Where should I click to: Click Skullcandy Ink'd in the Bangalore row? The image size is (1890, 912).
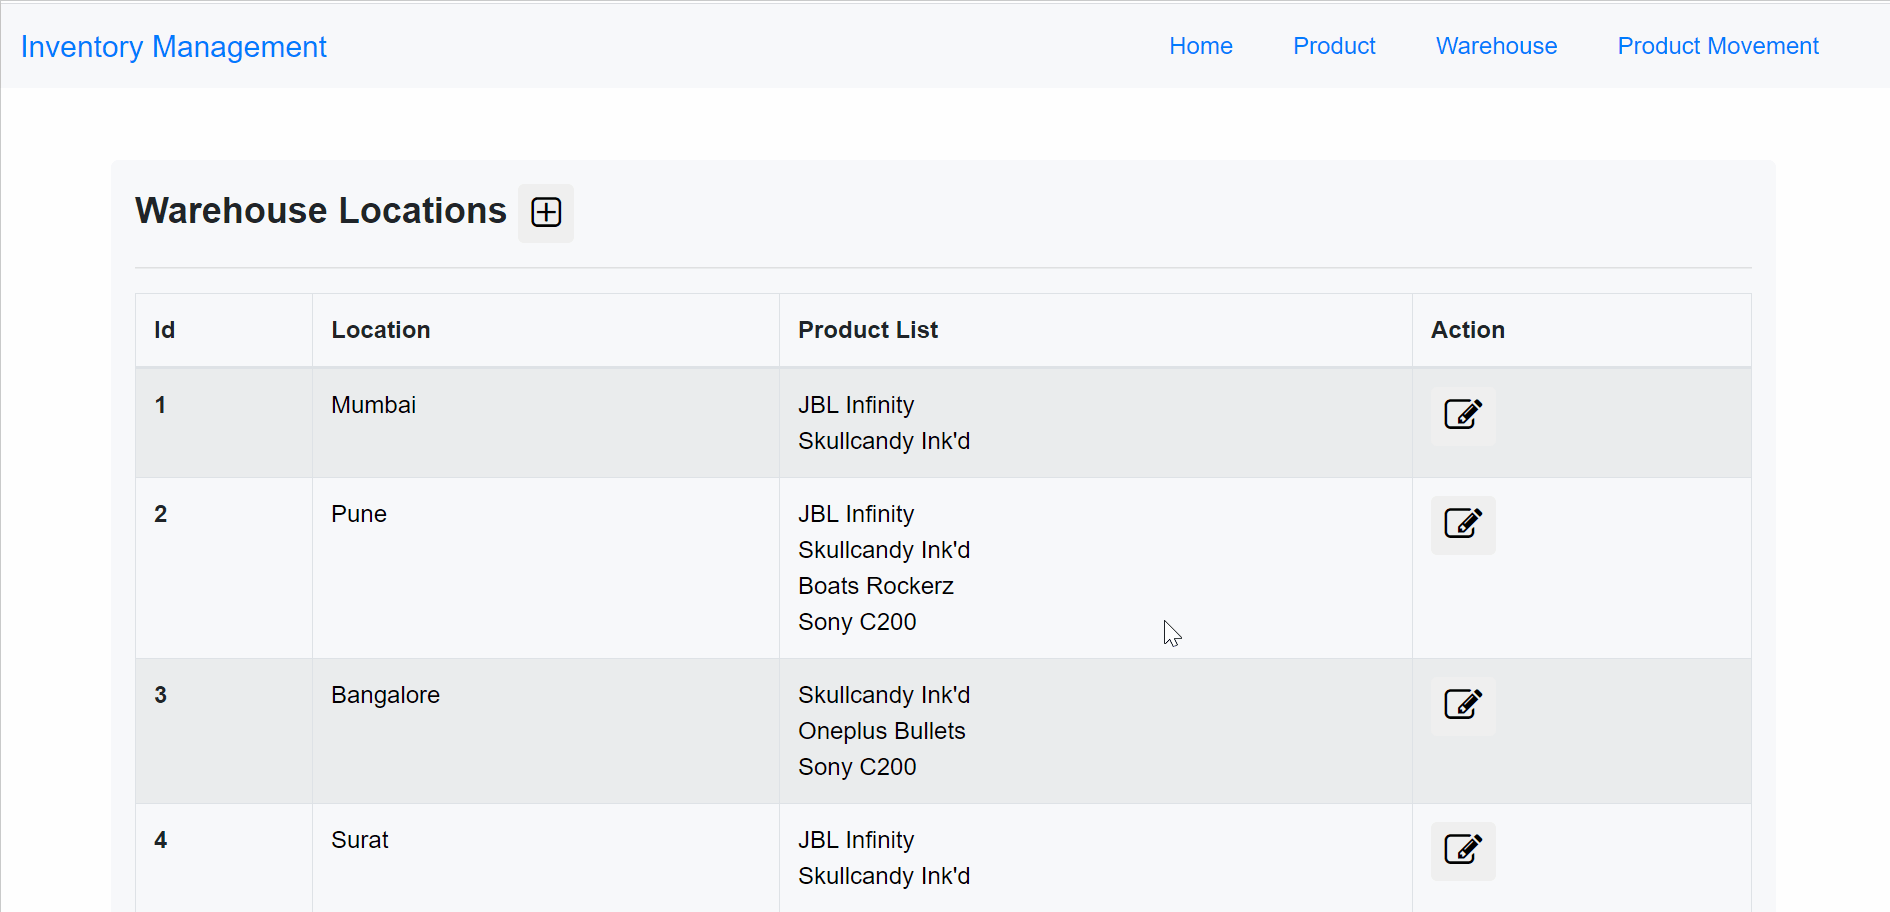[884, 695]
